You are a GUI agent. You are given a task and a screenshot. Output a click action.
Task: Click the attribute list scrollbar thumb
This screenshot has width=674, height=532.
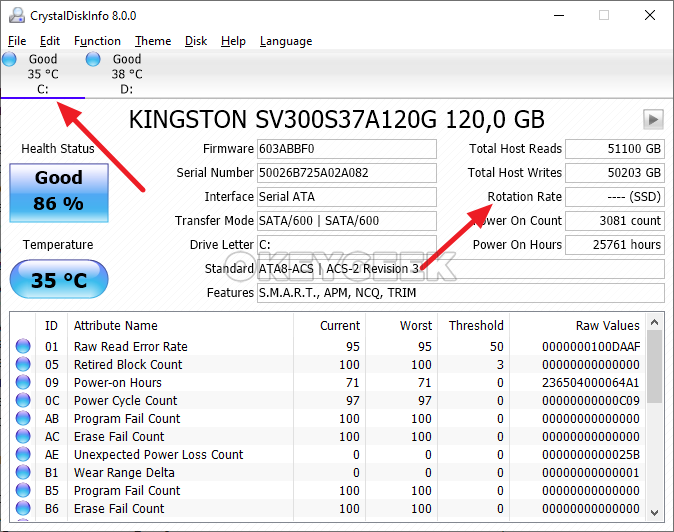click(655, 367)
